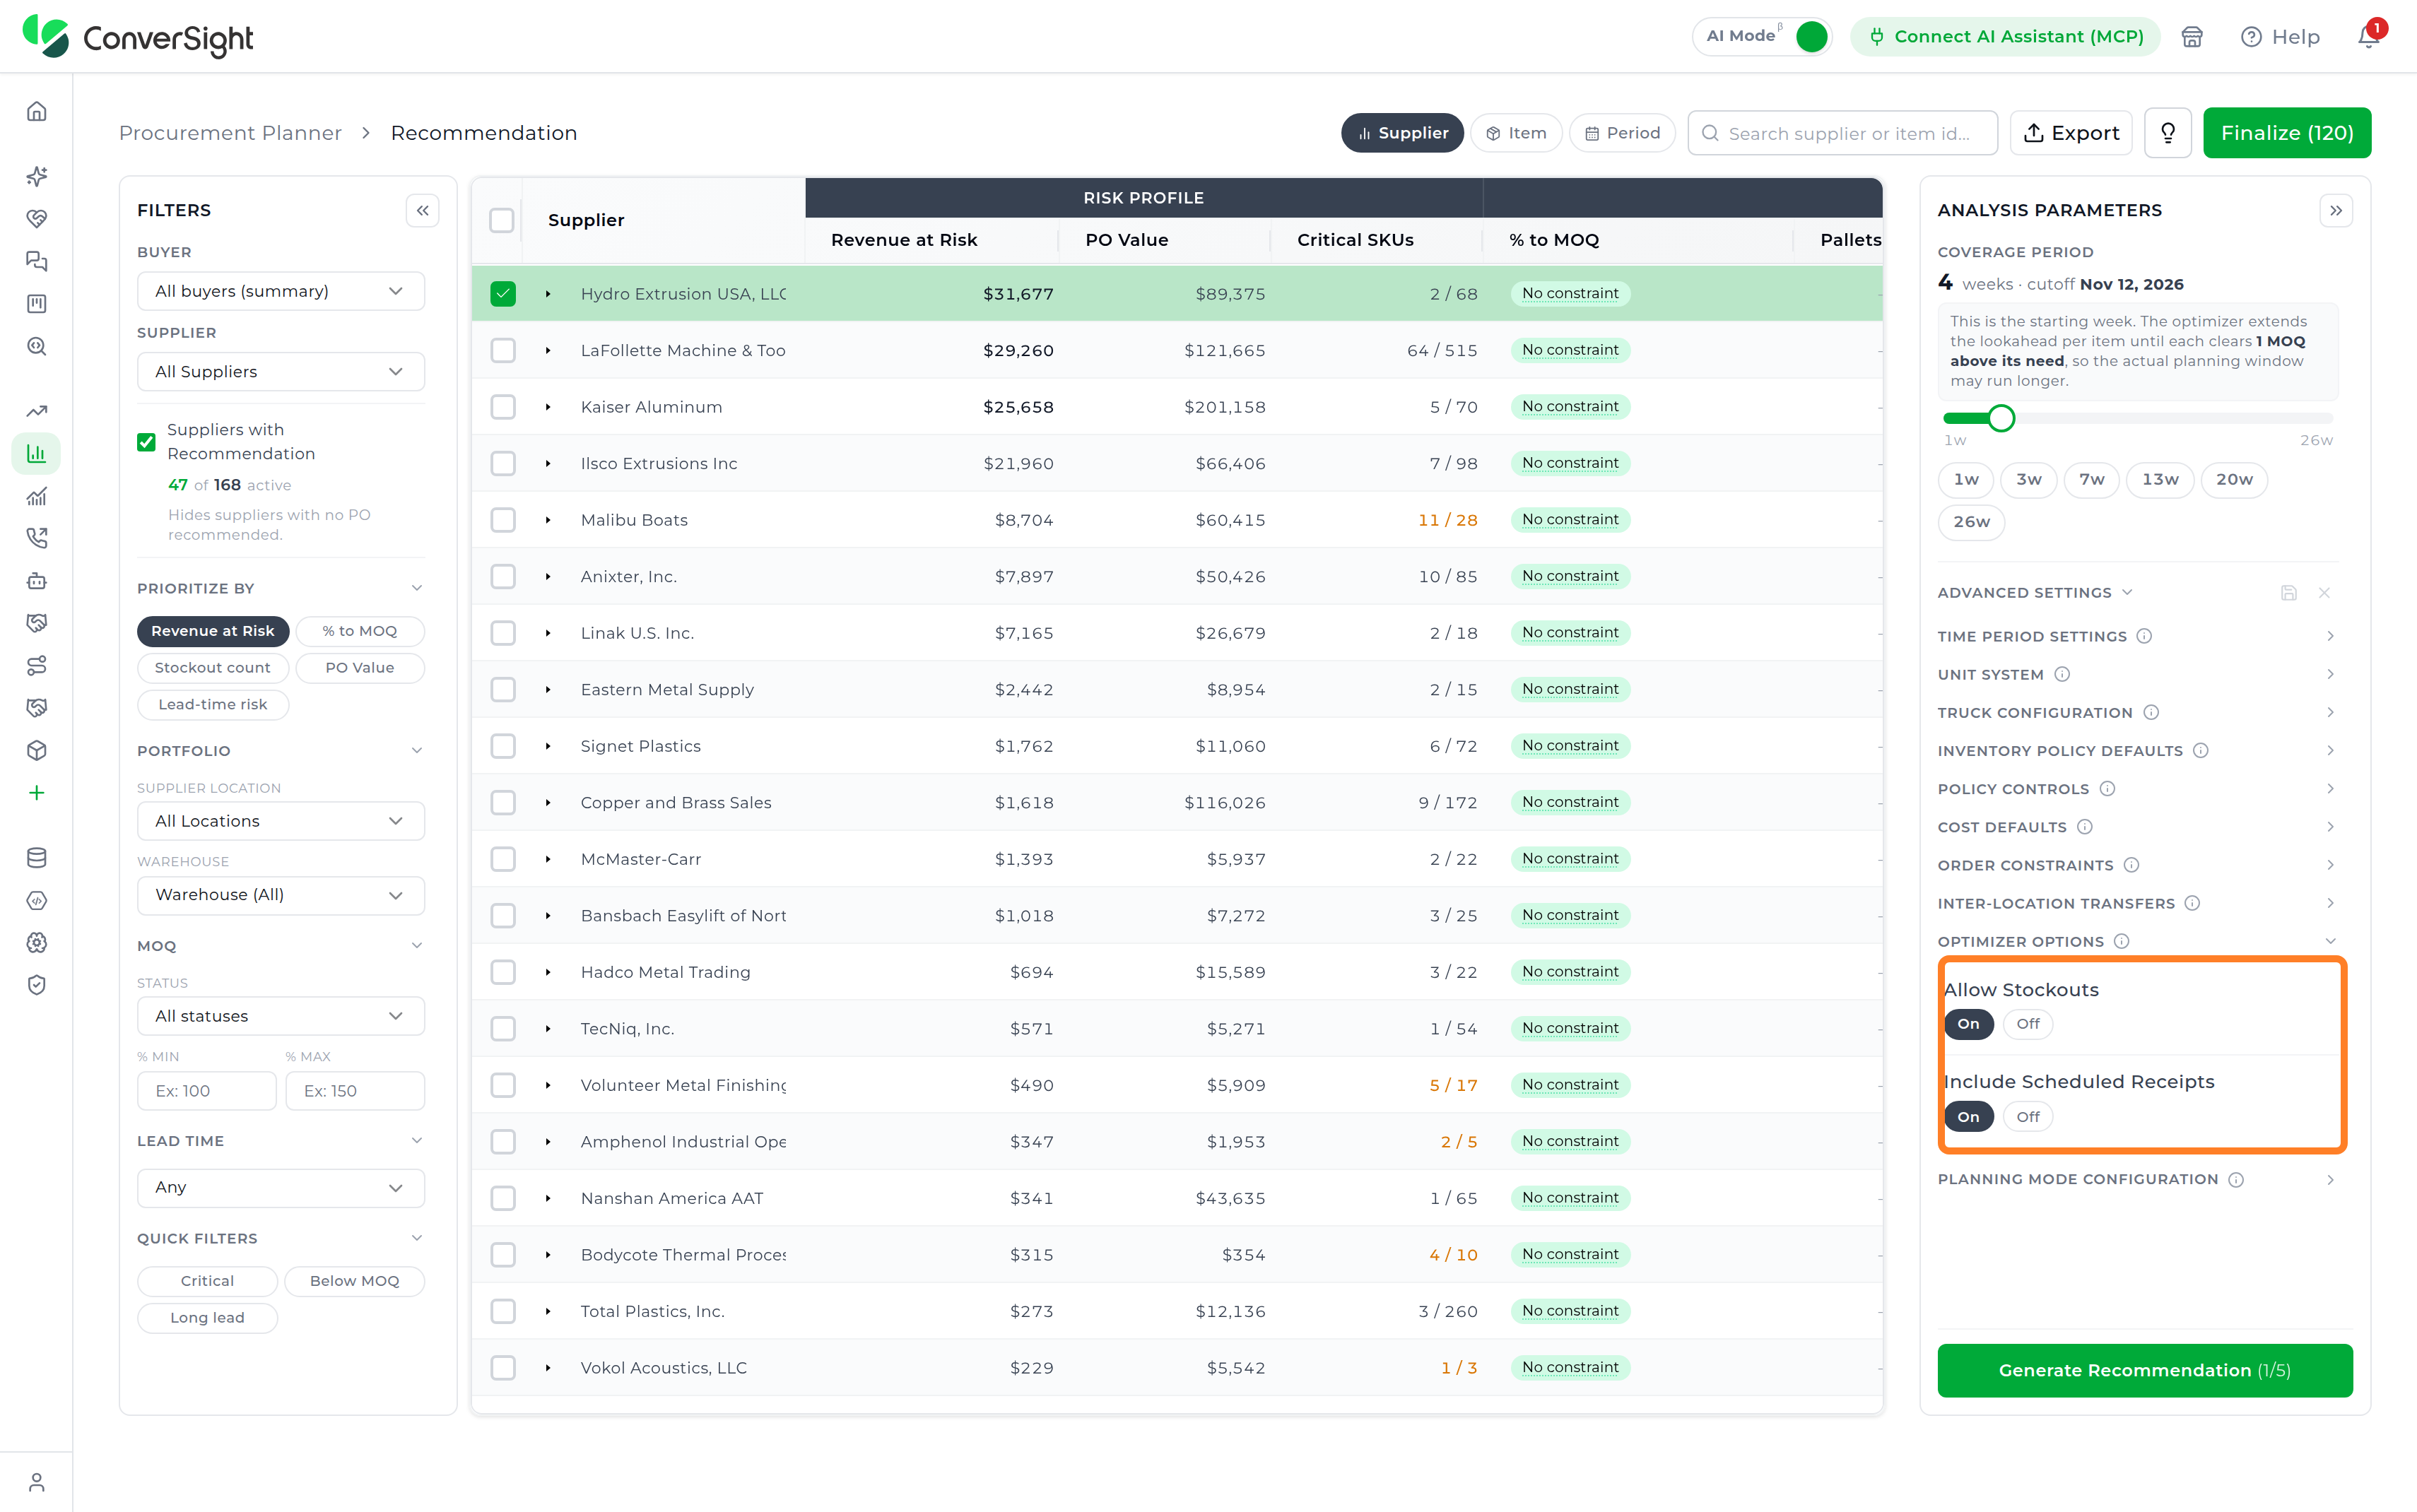Prioritize by PO Value chip
Viewport: 2417px width, 1512px height.
tap(360, 668)
